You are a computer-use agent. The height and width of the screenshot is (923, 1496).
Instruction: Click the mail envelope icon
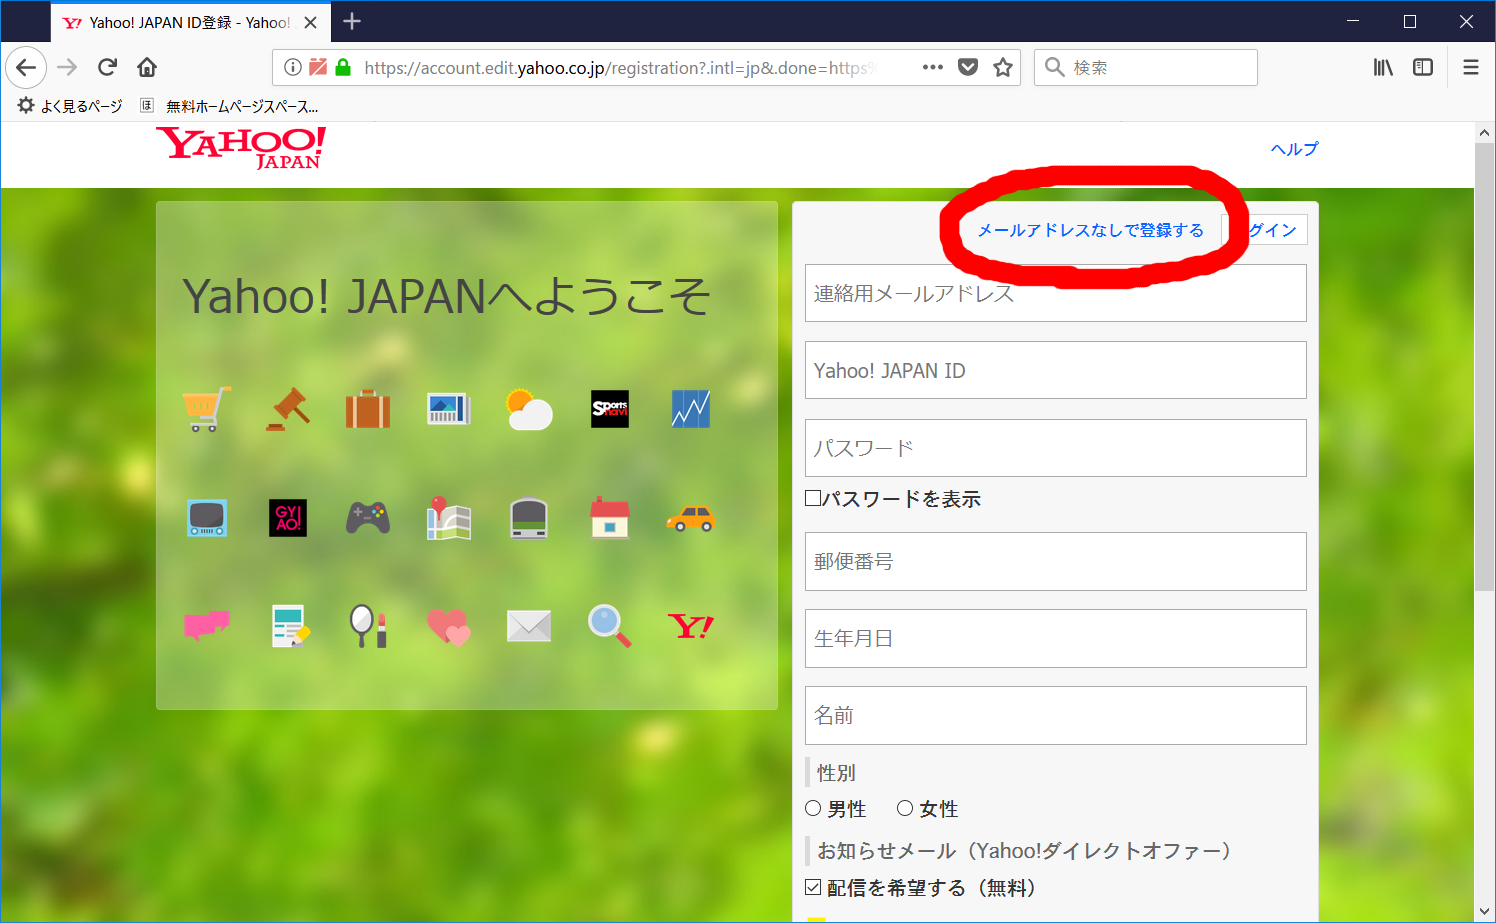529,626
